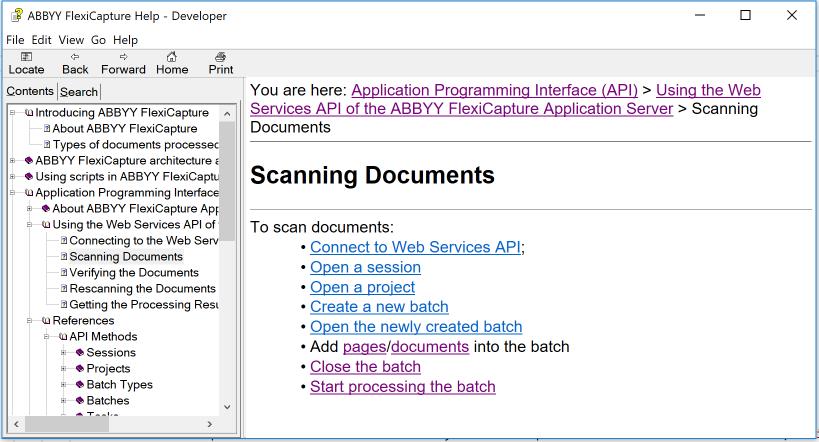The width and height of the screenshot is (819, 442).
Task: Expand the Batches tree node
Action: [63, 401]
